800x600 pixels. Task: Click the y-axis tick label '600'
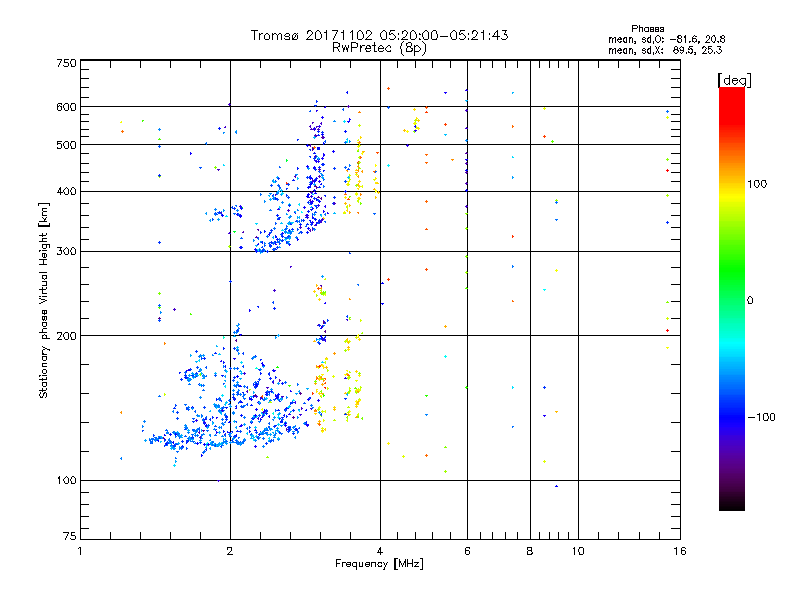tap(66, 107)
